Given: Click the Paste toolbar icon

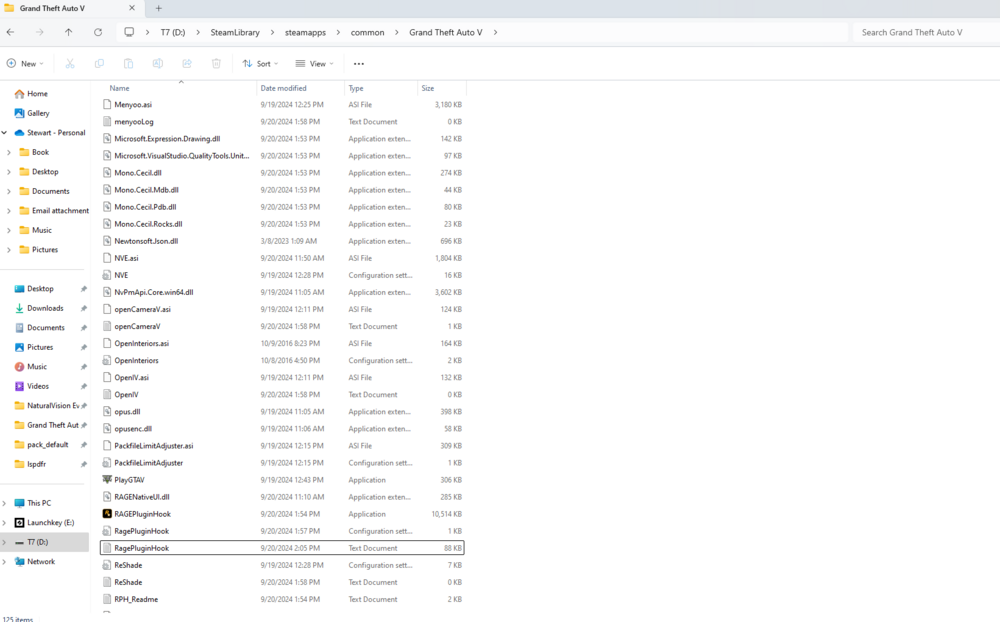Looking at the screenshot, I should point(128,63).
